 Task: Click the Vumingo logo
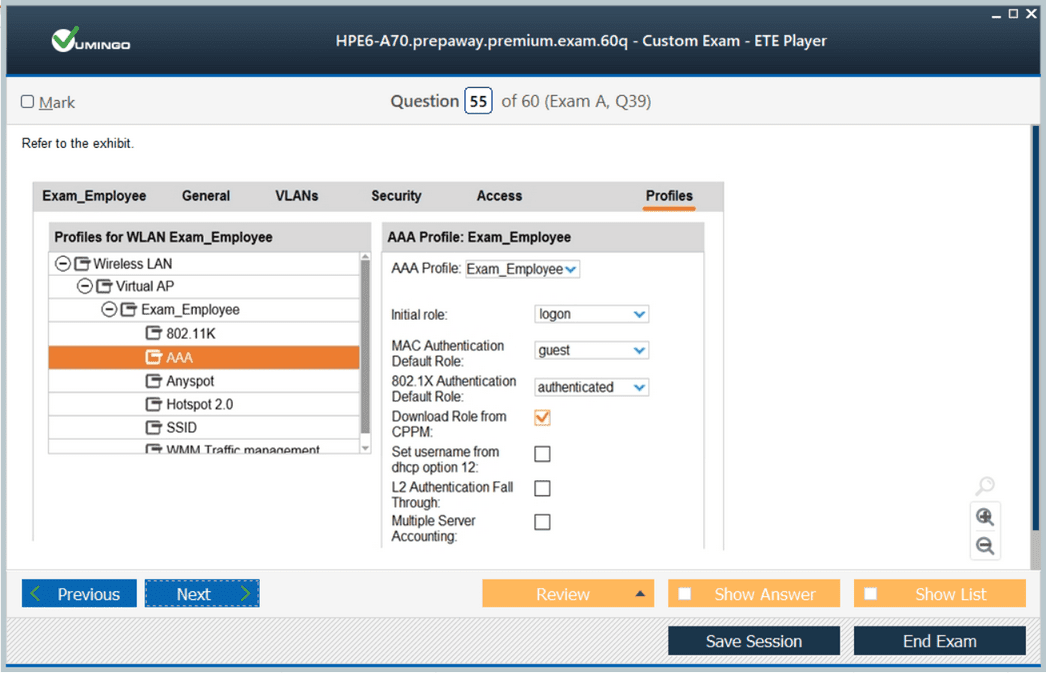[91, 41]
